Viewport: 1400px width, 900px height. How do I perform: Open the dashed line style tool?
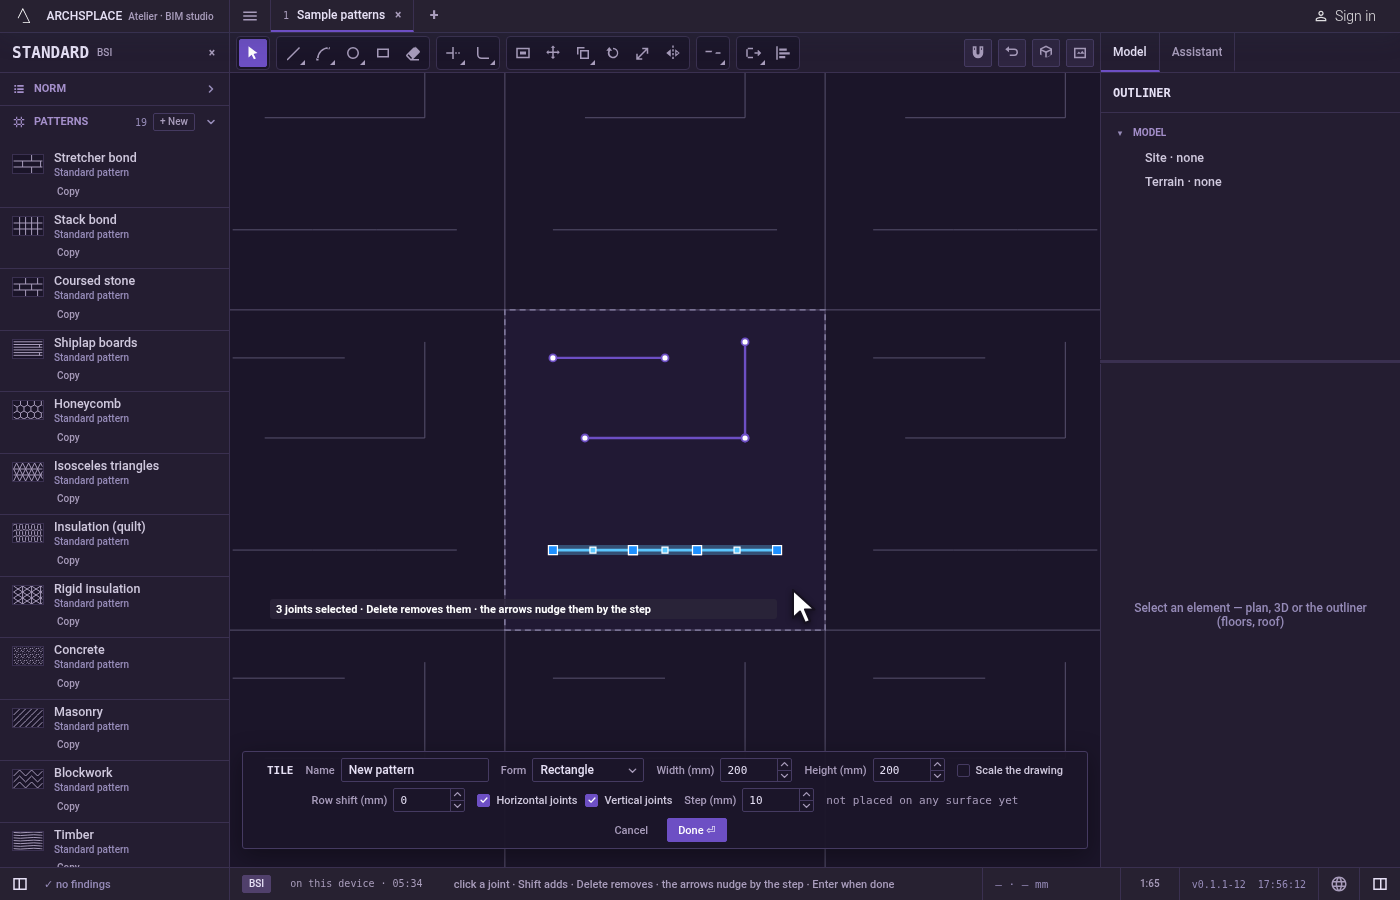(x=712, y=53)
